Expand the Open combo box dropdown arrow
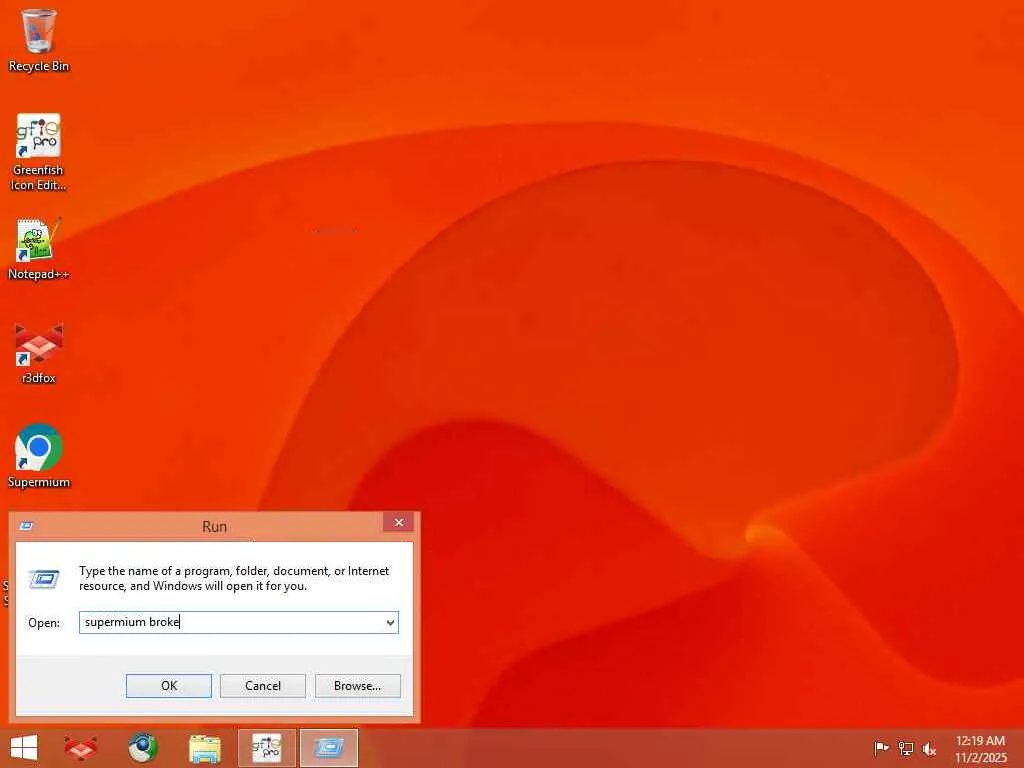The height and width of the screenshot is (768, 1024). 391,622
